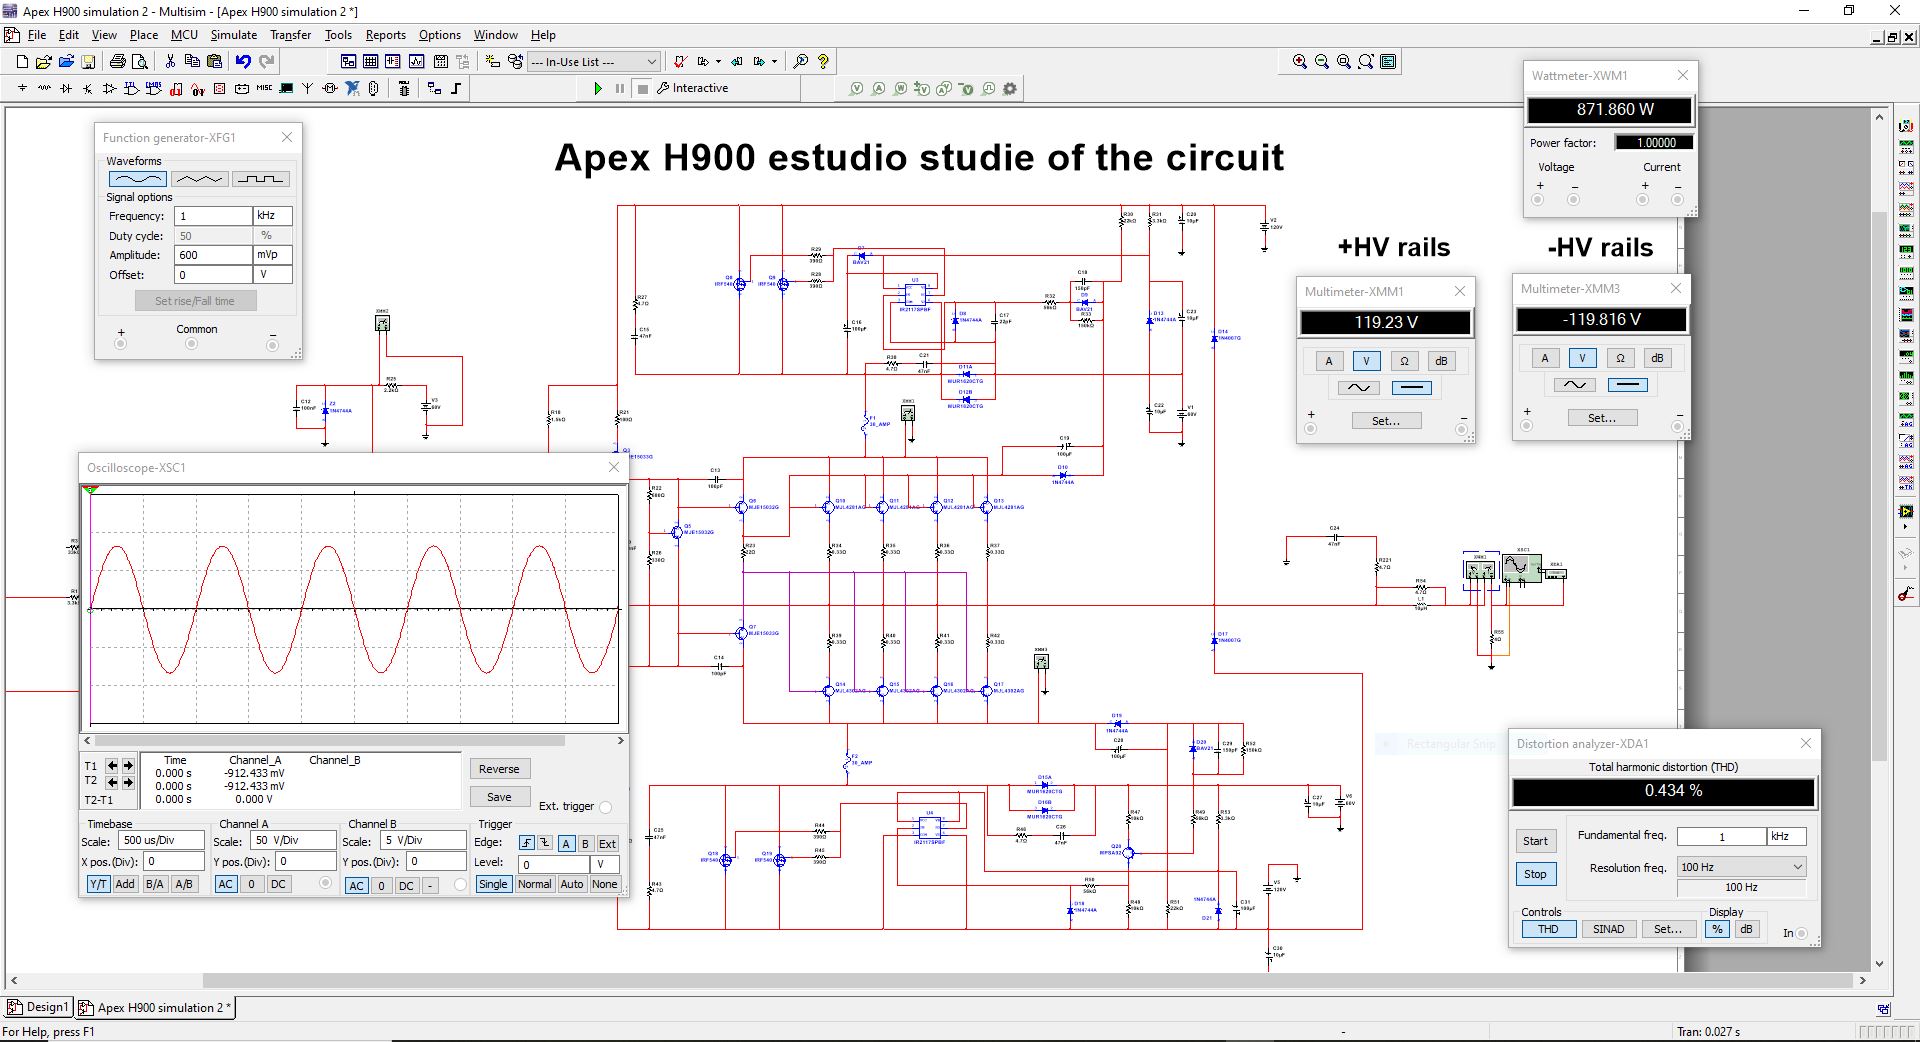Click the Paste clipboard icon
Screen dimensions: 1920x1042
[214, 61]
